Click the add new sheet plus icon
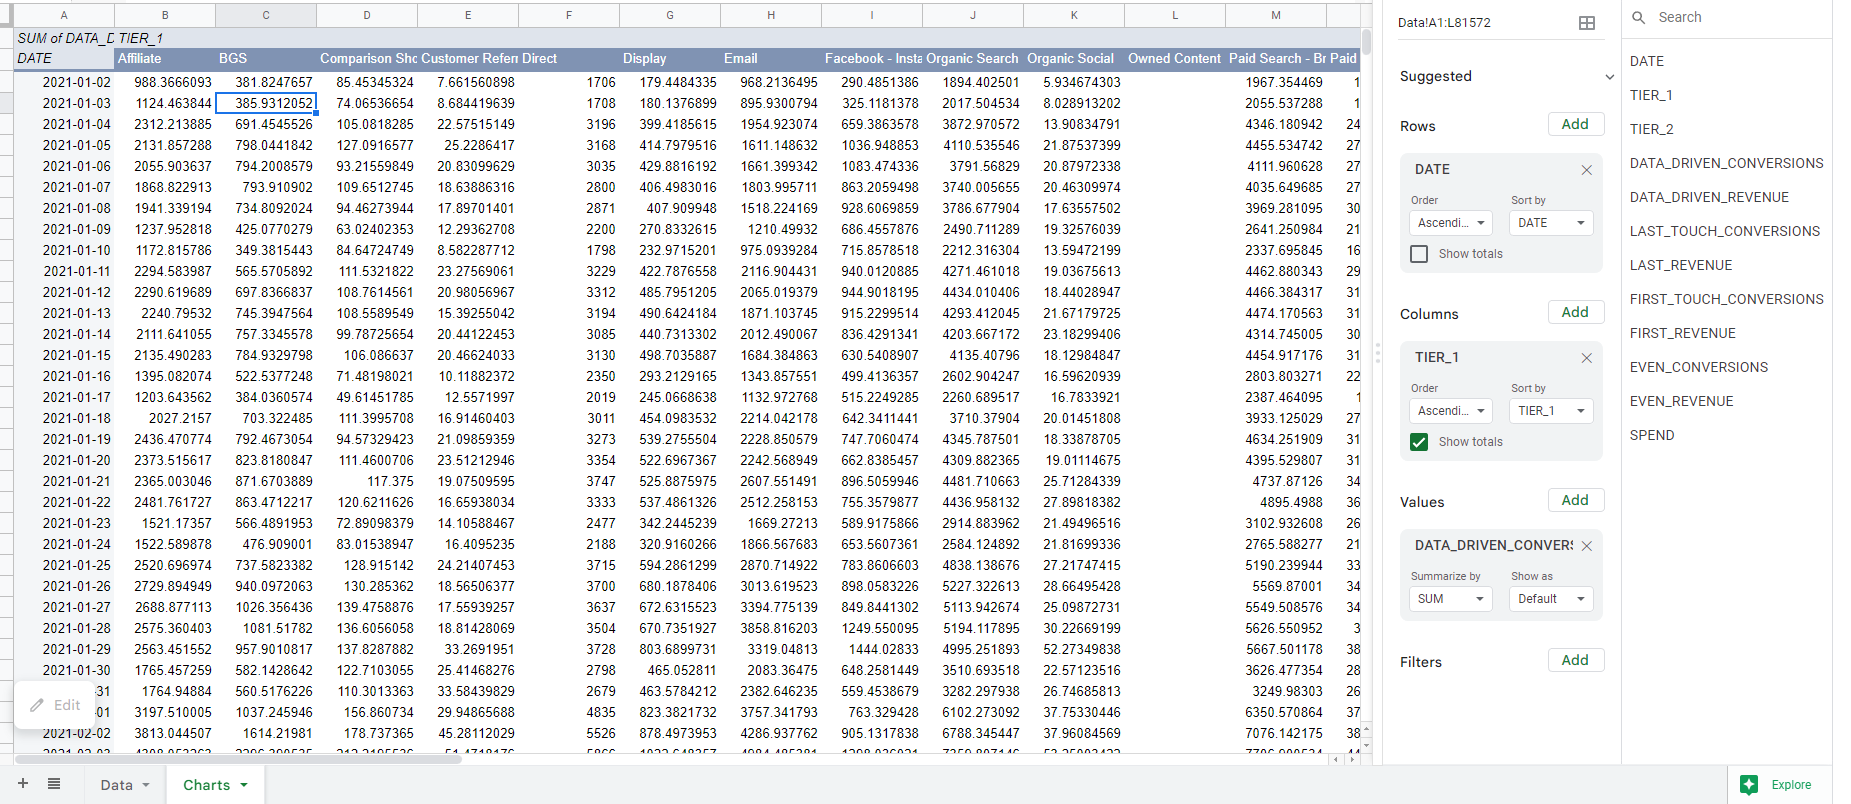This screenshot has height=804, width=1851. pyautogui.click(x=23, y=784)
